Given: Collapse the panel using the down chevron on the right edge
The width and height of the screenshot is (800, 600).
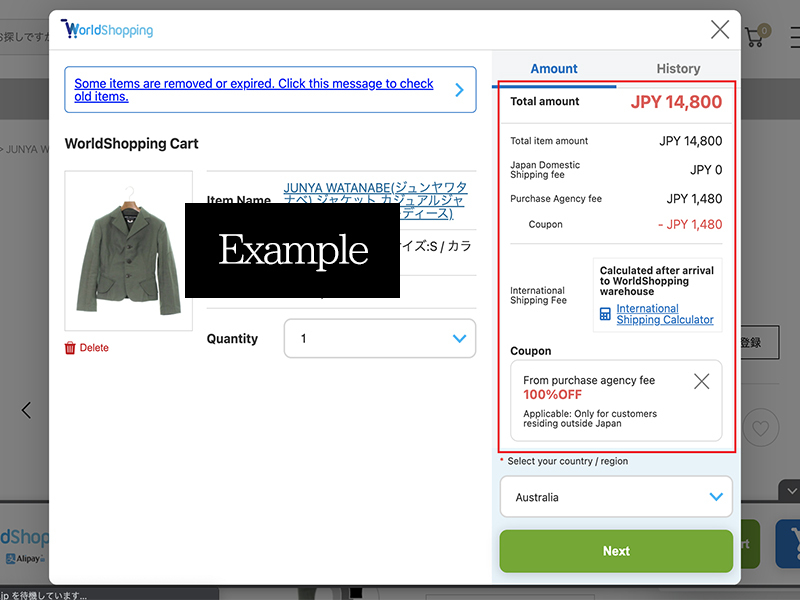Looking at the screenshot, I should coord(791,491).
